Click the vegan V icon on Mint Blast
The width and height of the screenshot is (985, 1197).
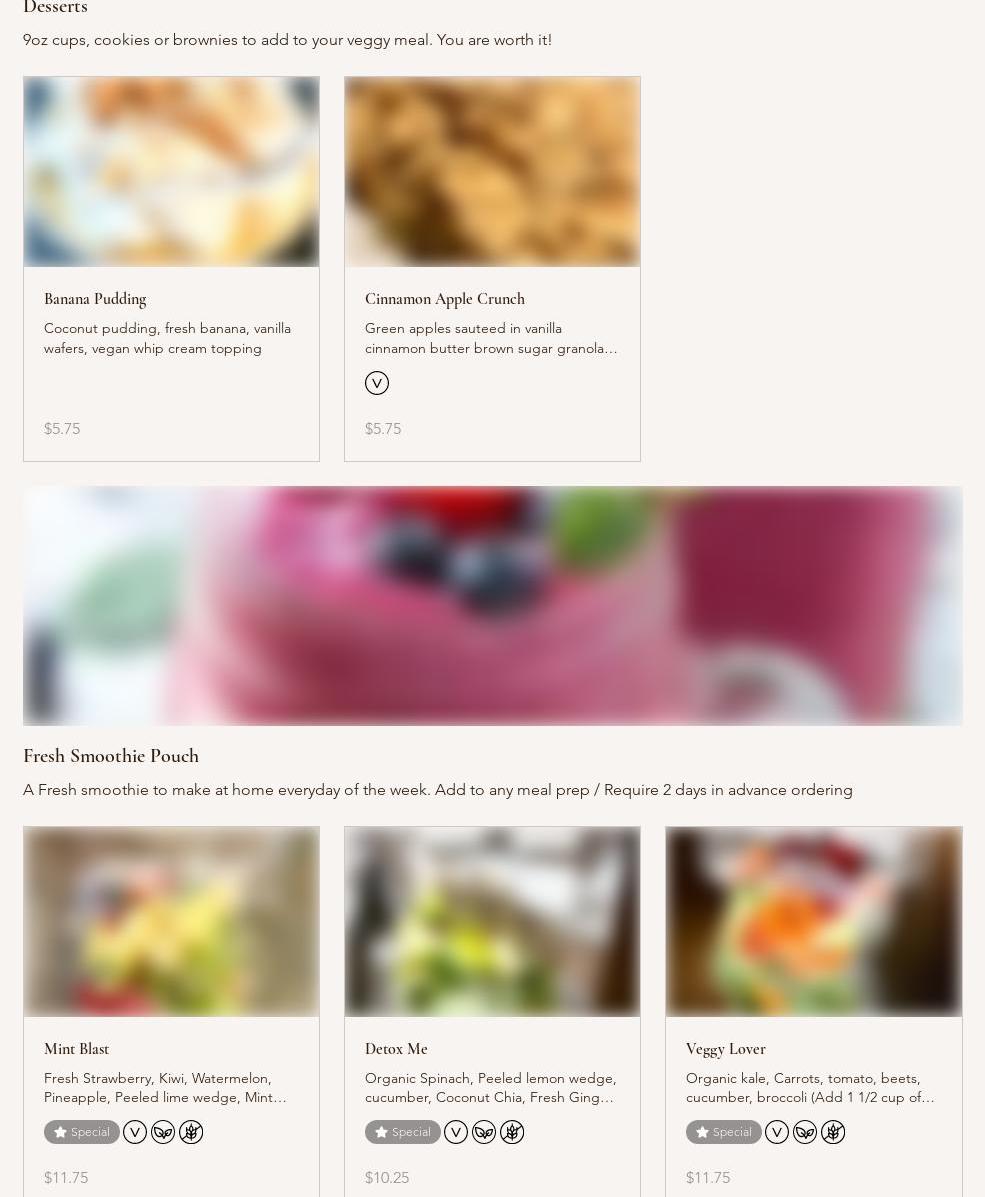click(x=134, y=1132)
